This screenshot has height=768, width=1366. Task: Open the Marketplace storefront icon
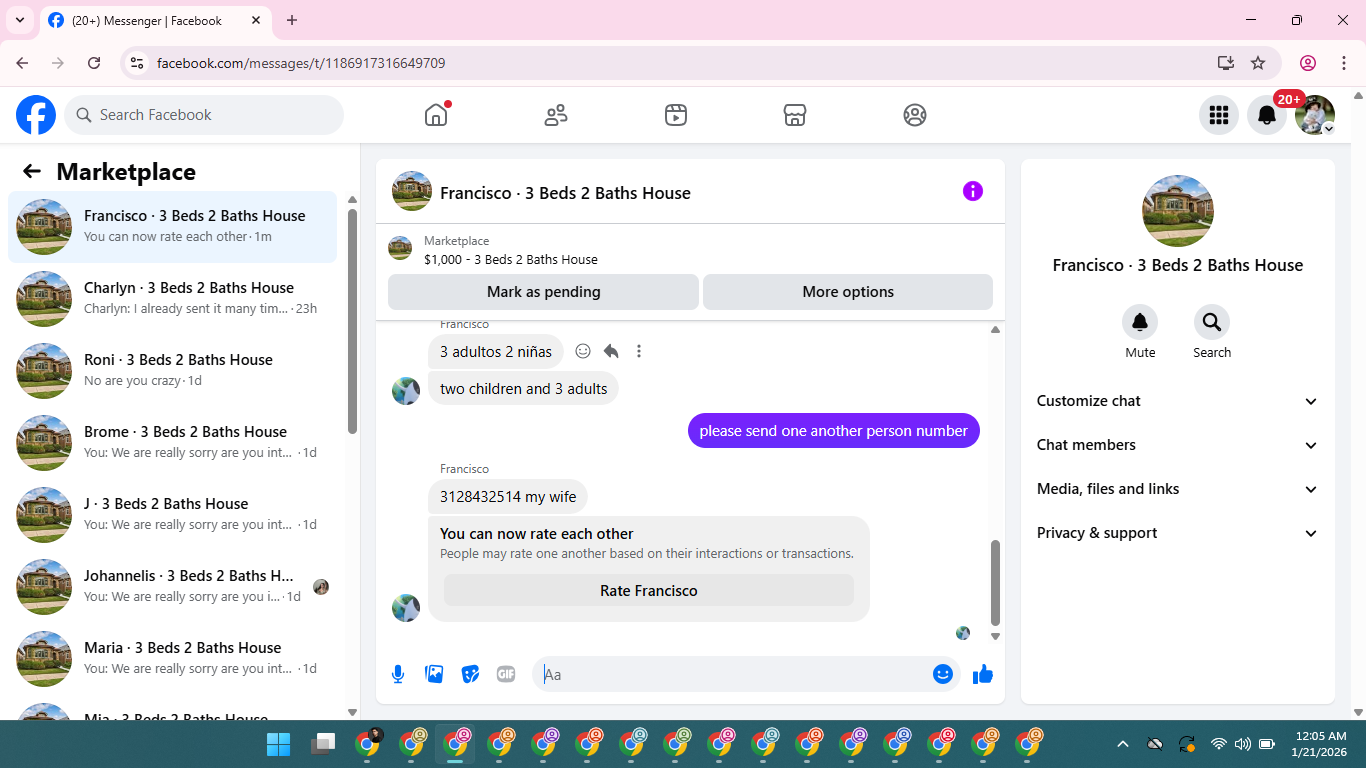(795, 115)
